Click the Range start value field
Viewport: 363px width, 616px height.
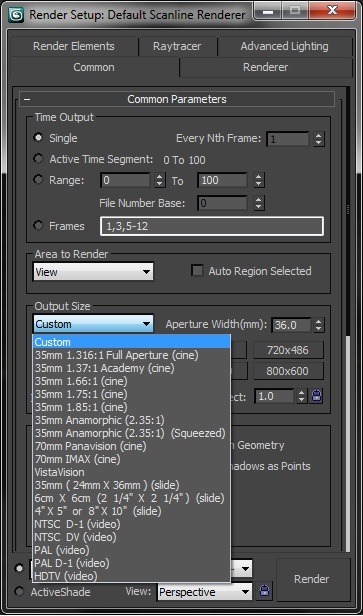[x=126, y=180]
